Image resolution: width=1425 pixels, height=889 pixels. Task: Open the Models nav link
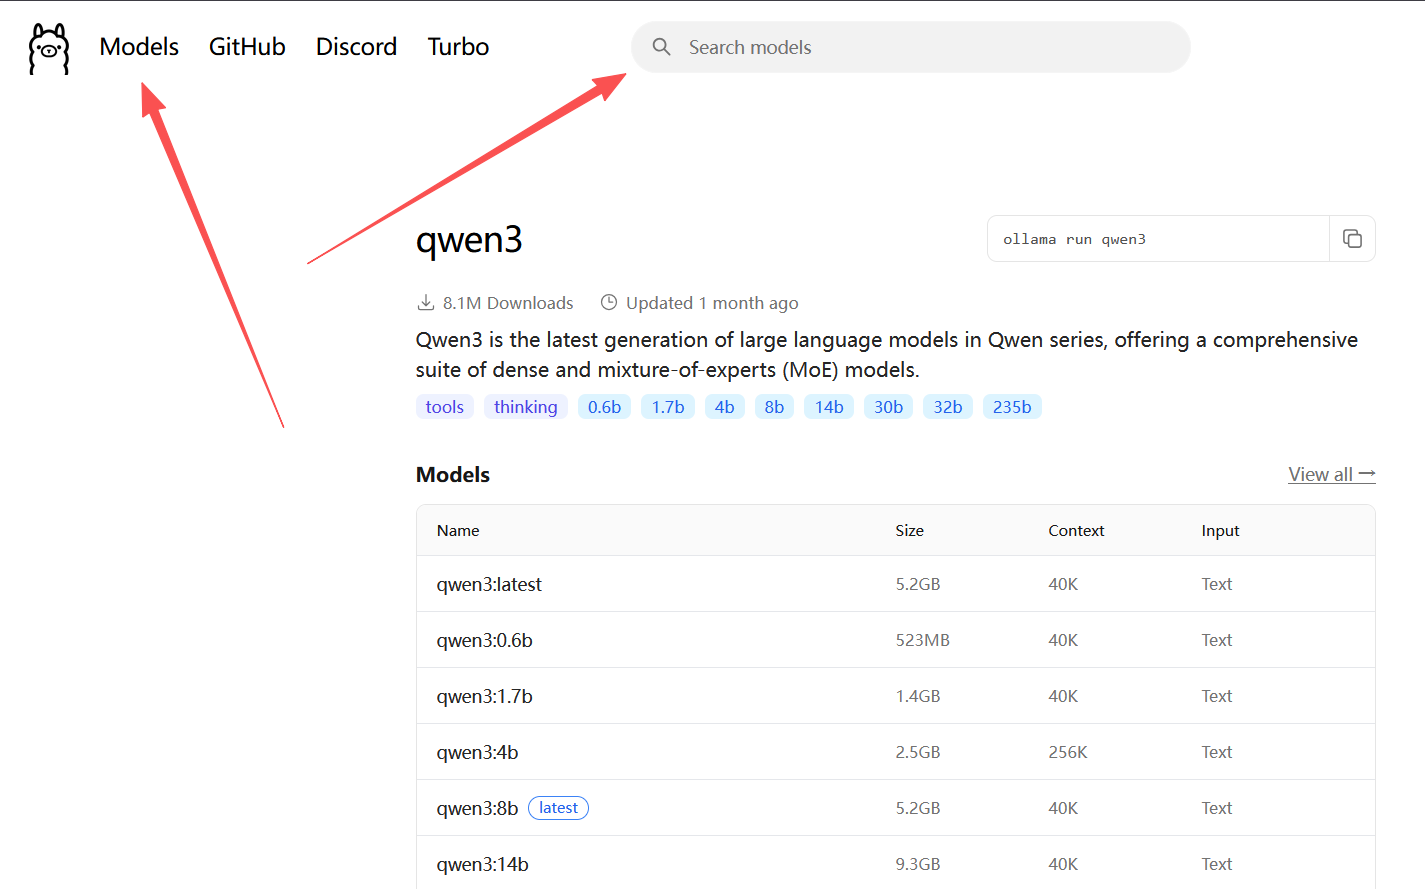[139, 47]
